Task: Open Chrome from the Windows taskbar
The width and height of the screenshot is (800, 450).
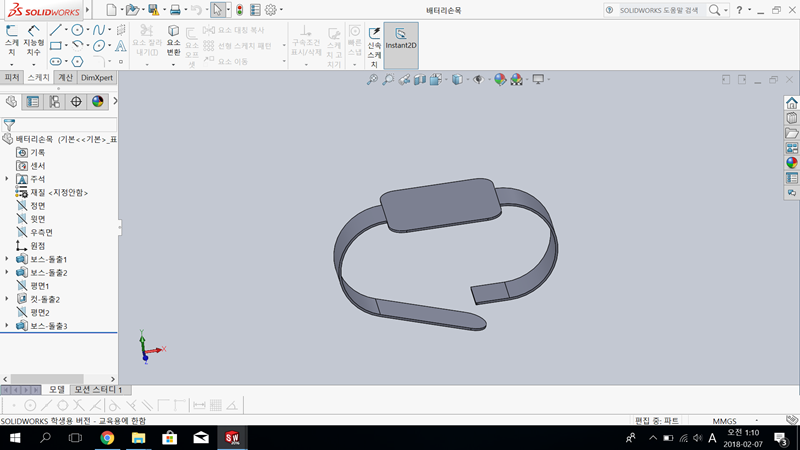Action: (107, 438)
